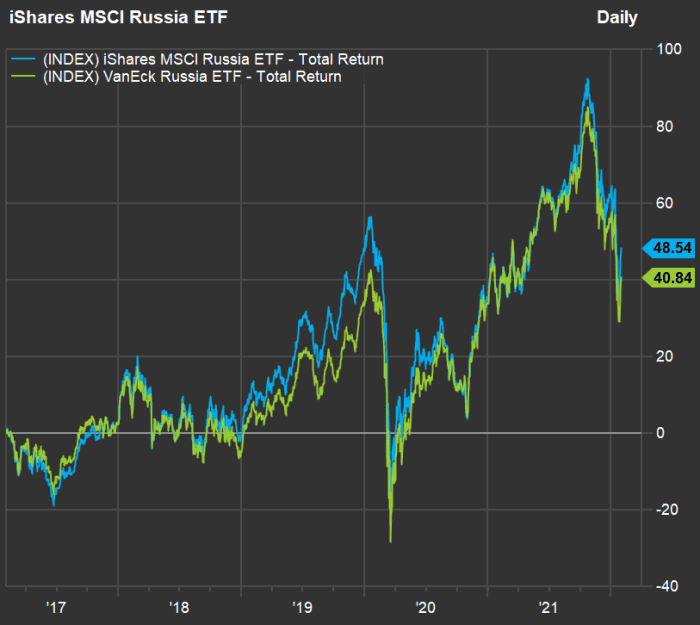Click the '21 year label on x-axis
The width and height of the screenshot is (700, 625).
[548, 606]
